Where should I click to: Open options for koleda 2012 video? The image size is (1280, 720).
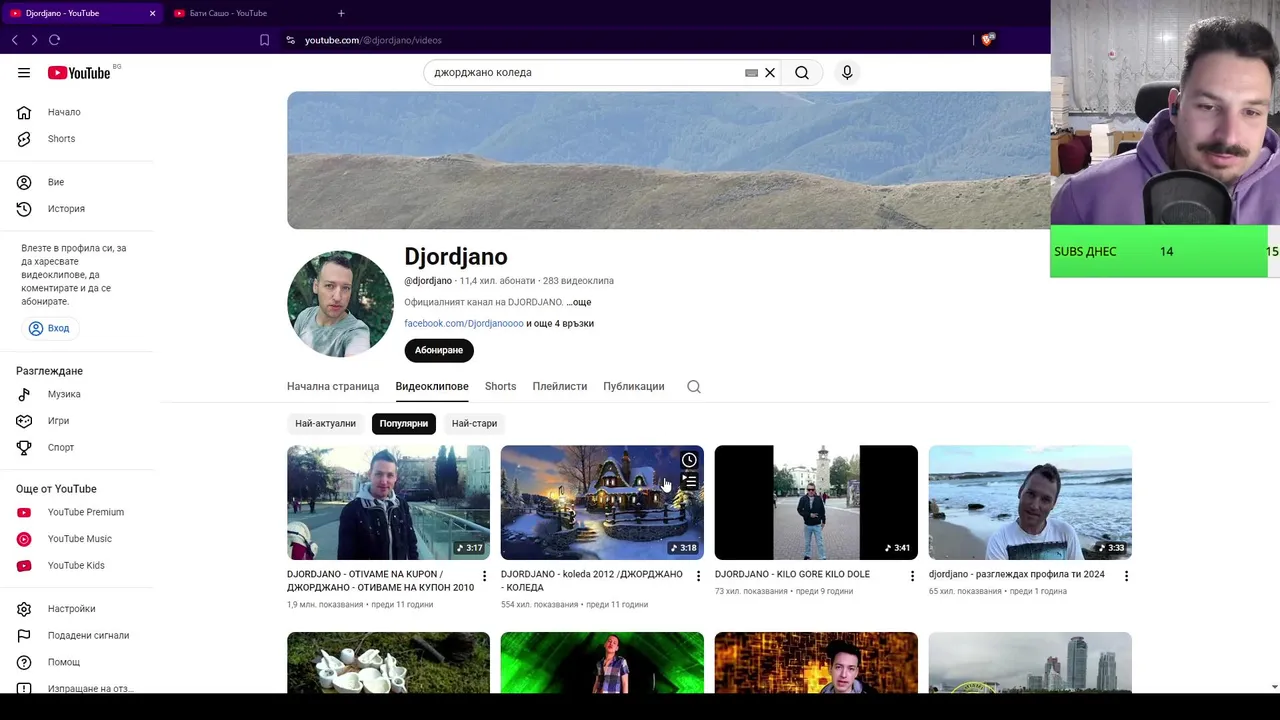(x=698, y=576)
